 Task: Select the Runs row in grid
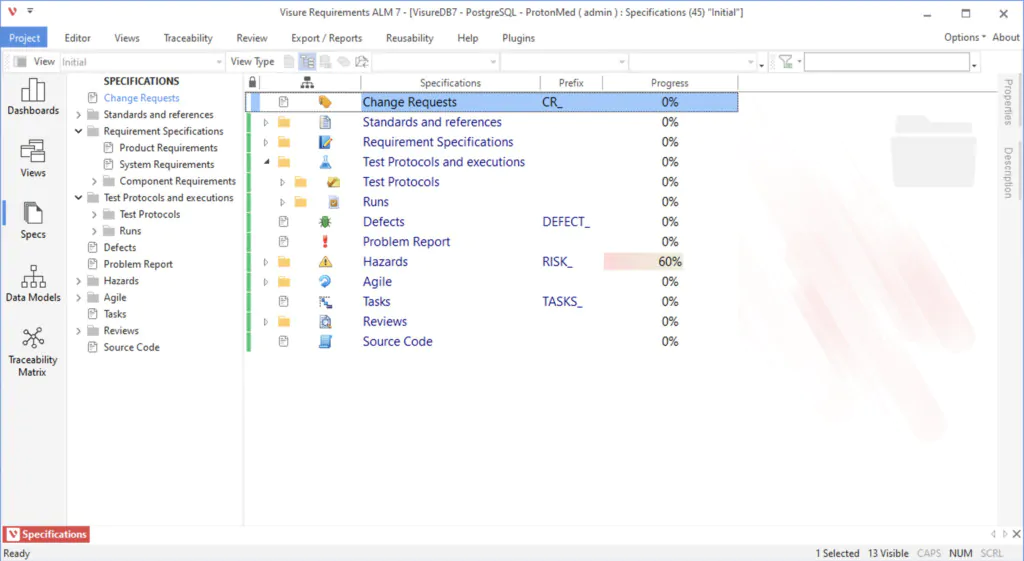point(376,202)
